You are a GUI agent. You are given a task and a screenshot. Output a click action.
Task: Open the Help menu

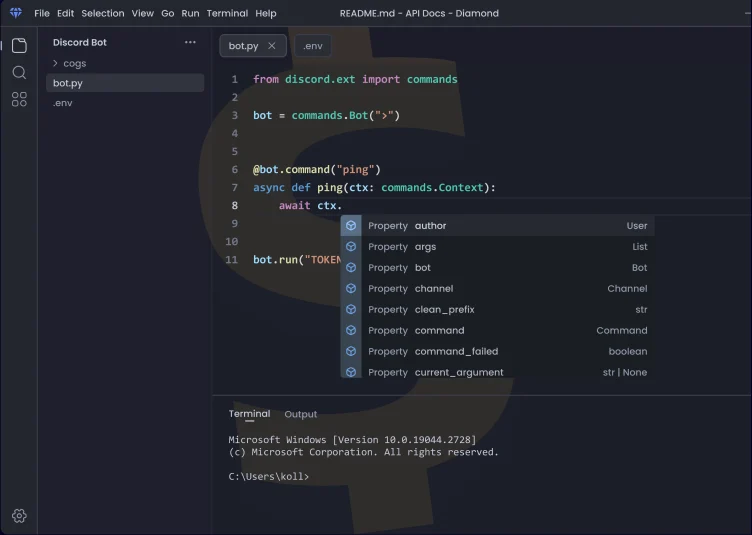[266, 13]
